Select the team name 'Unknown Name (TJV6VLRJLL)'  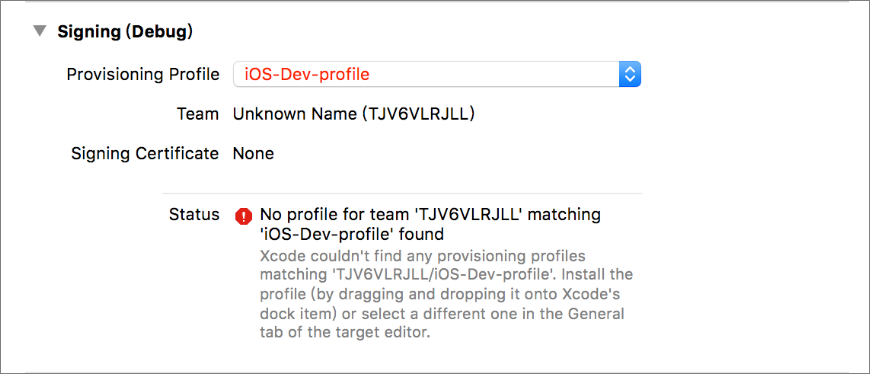tap(353, 114)
